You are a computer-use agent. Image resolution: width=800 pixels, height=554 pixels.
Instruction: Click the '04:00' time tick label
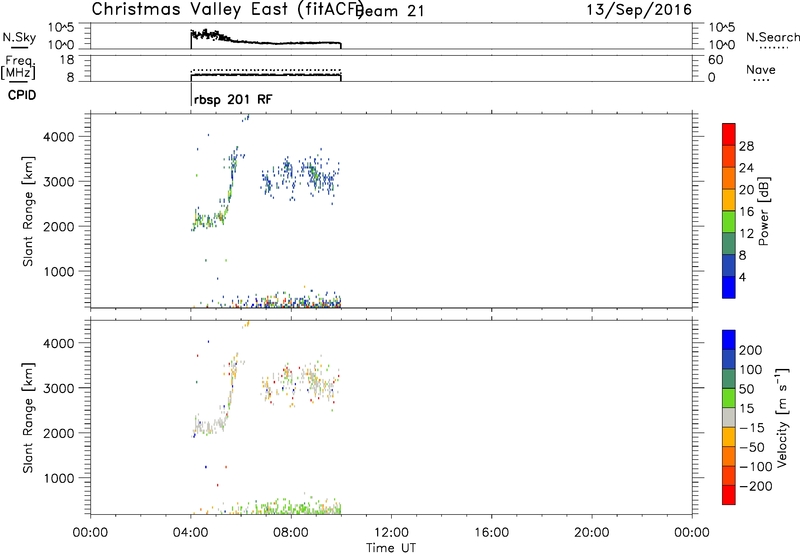191,533
